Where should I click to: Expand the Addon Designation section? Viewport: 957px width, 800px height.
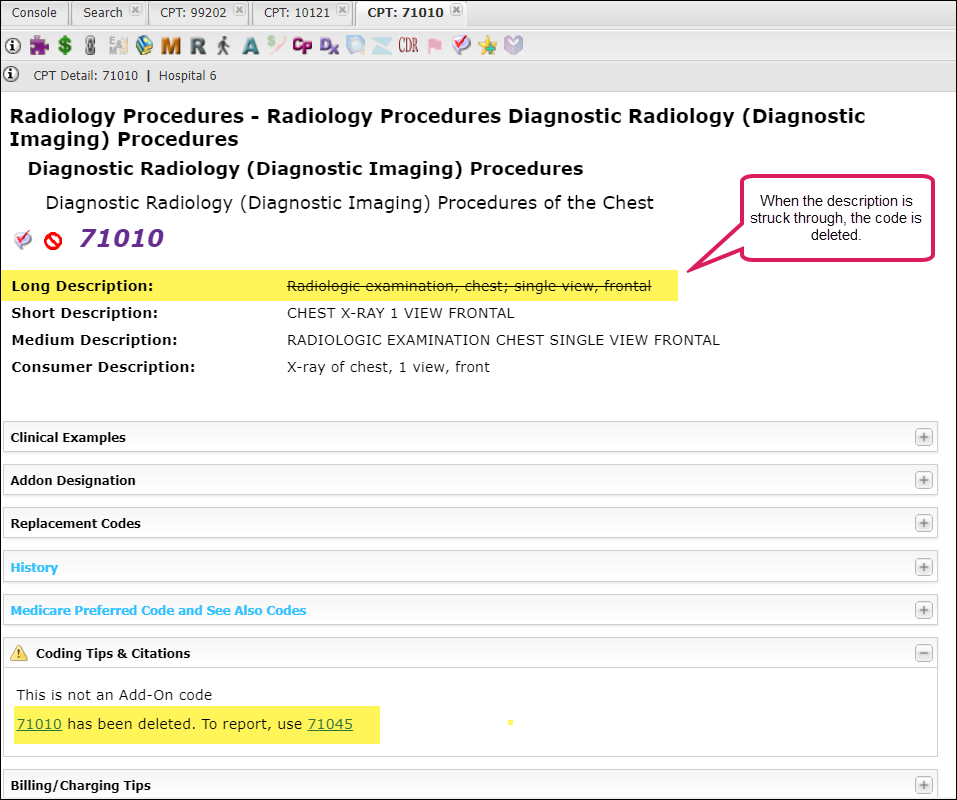point(923,480)
